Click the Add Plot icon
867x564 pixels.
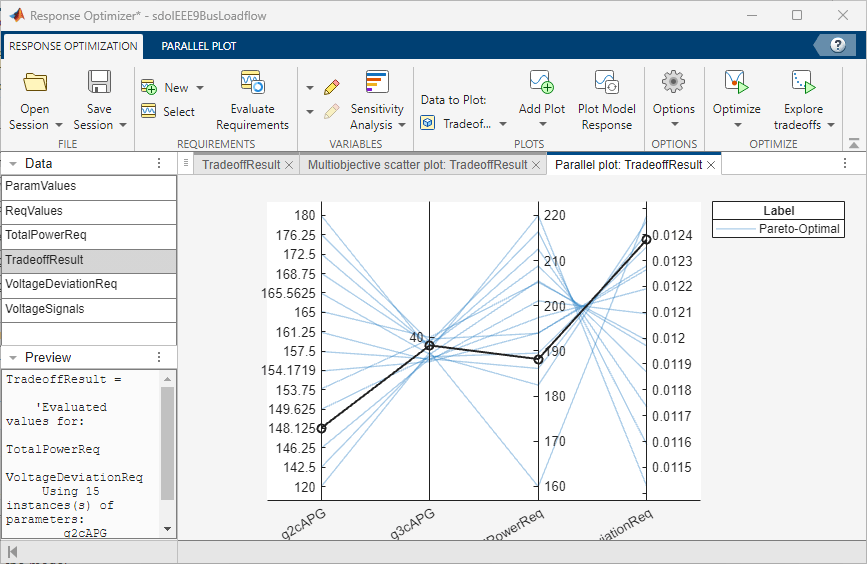point(541,84)
